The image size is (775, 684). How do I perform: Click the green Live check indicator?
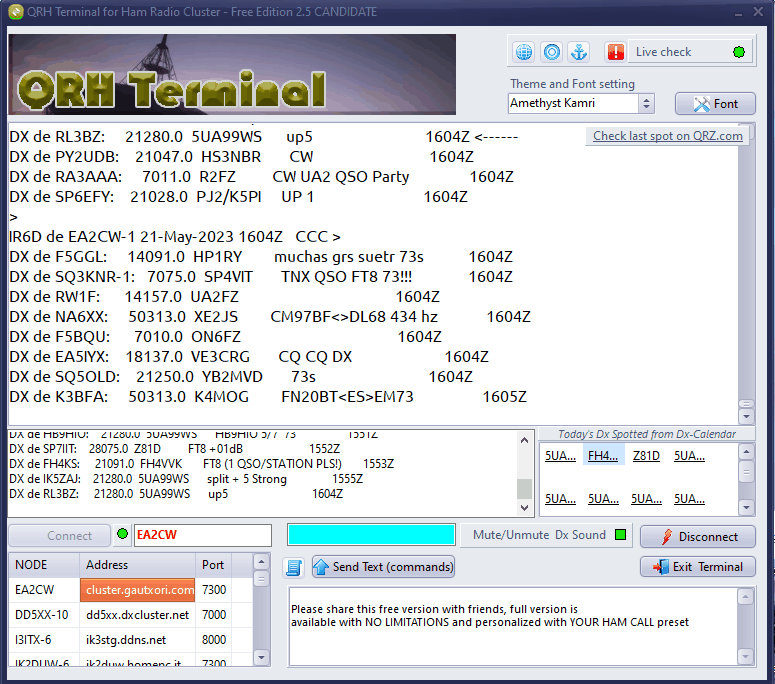pos(739,52)
